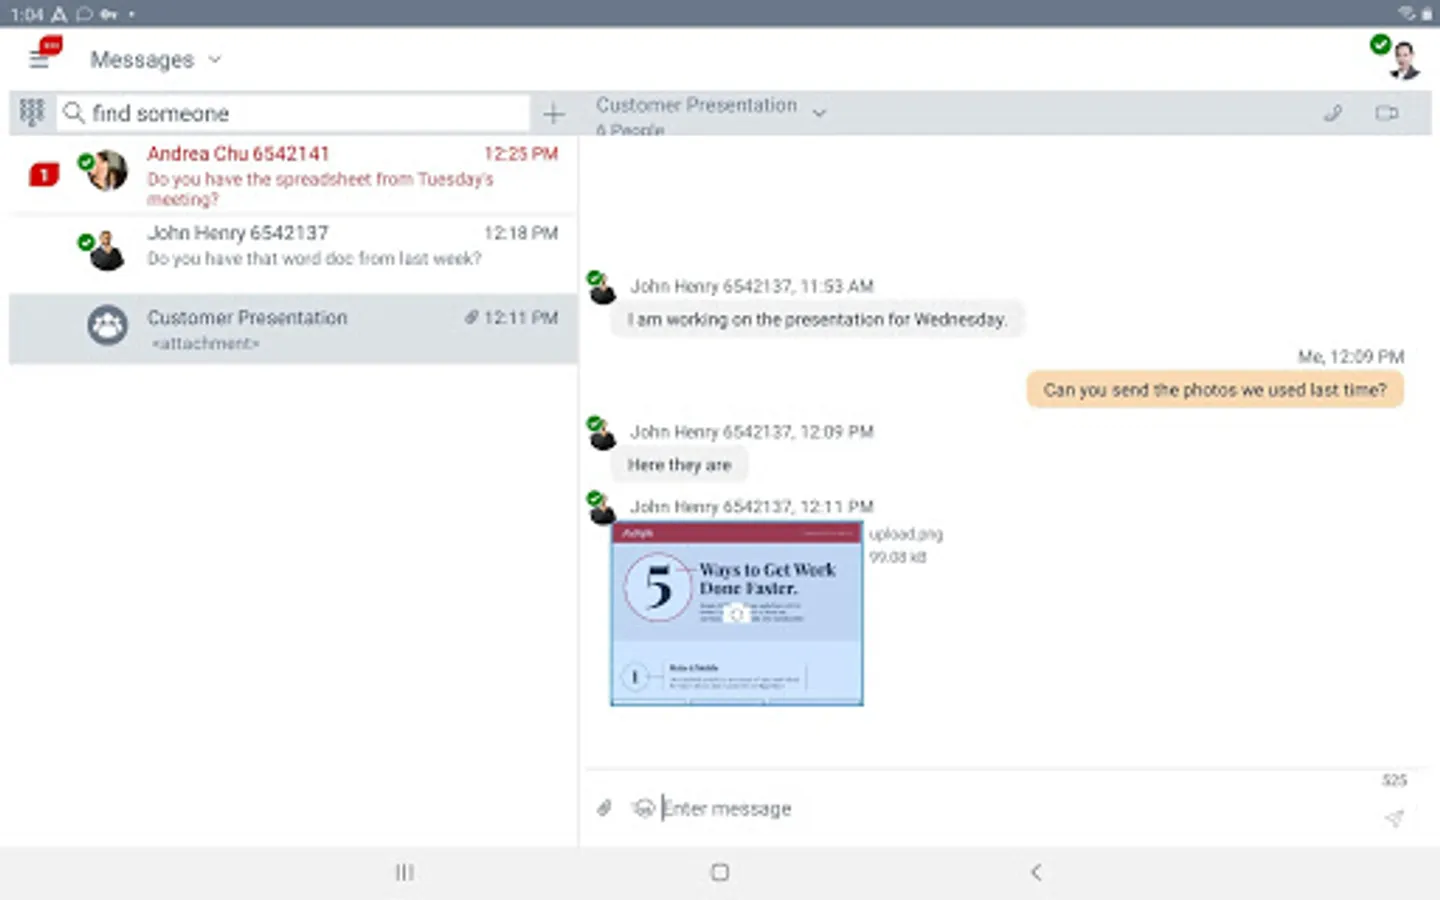Open the dialpad grid icon

click(32, 112)
